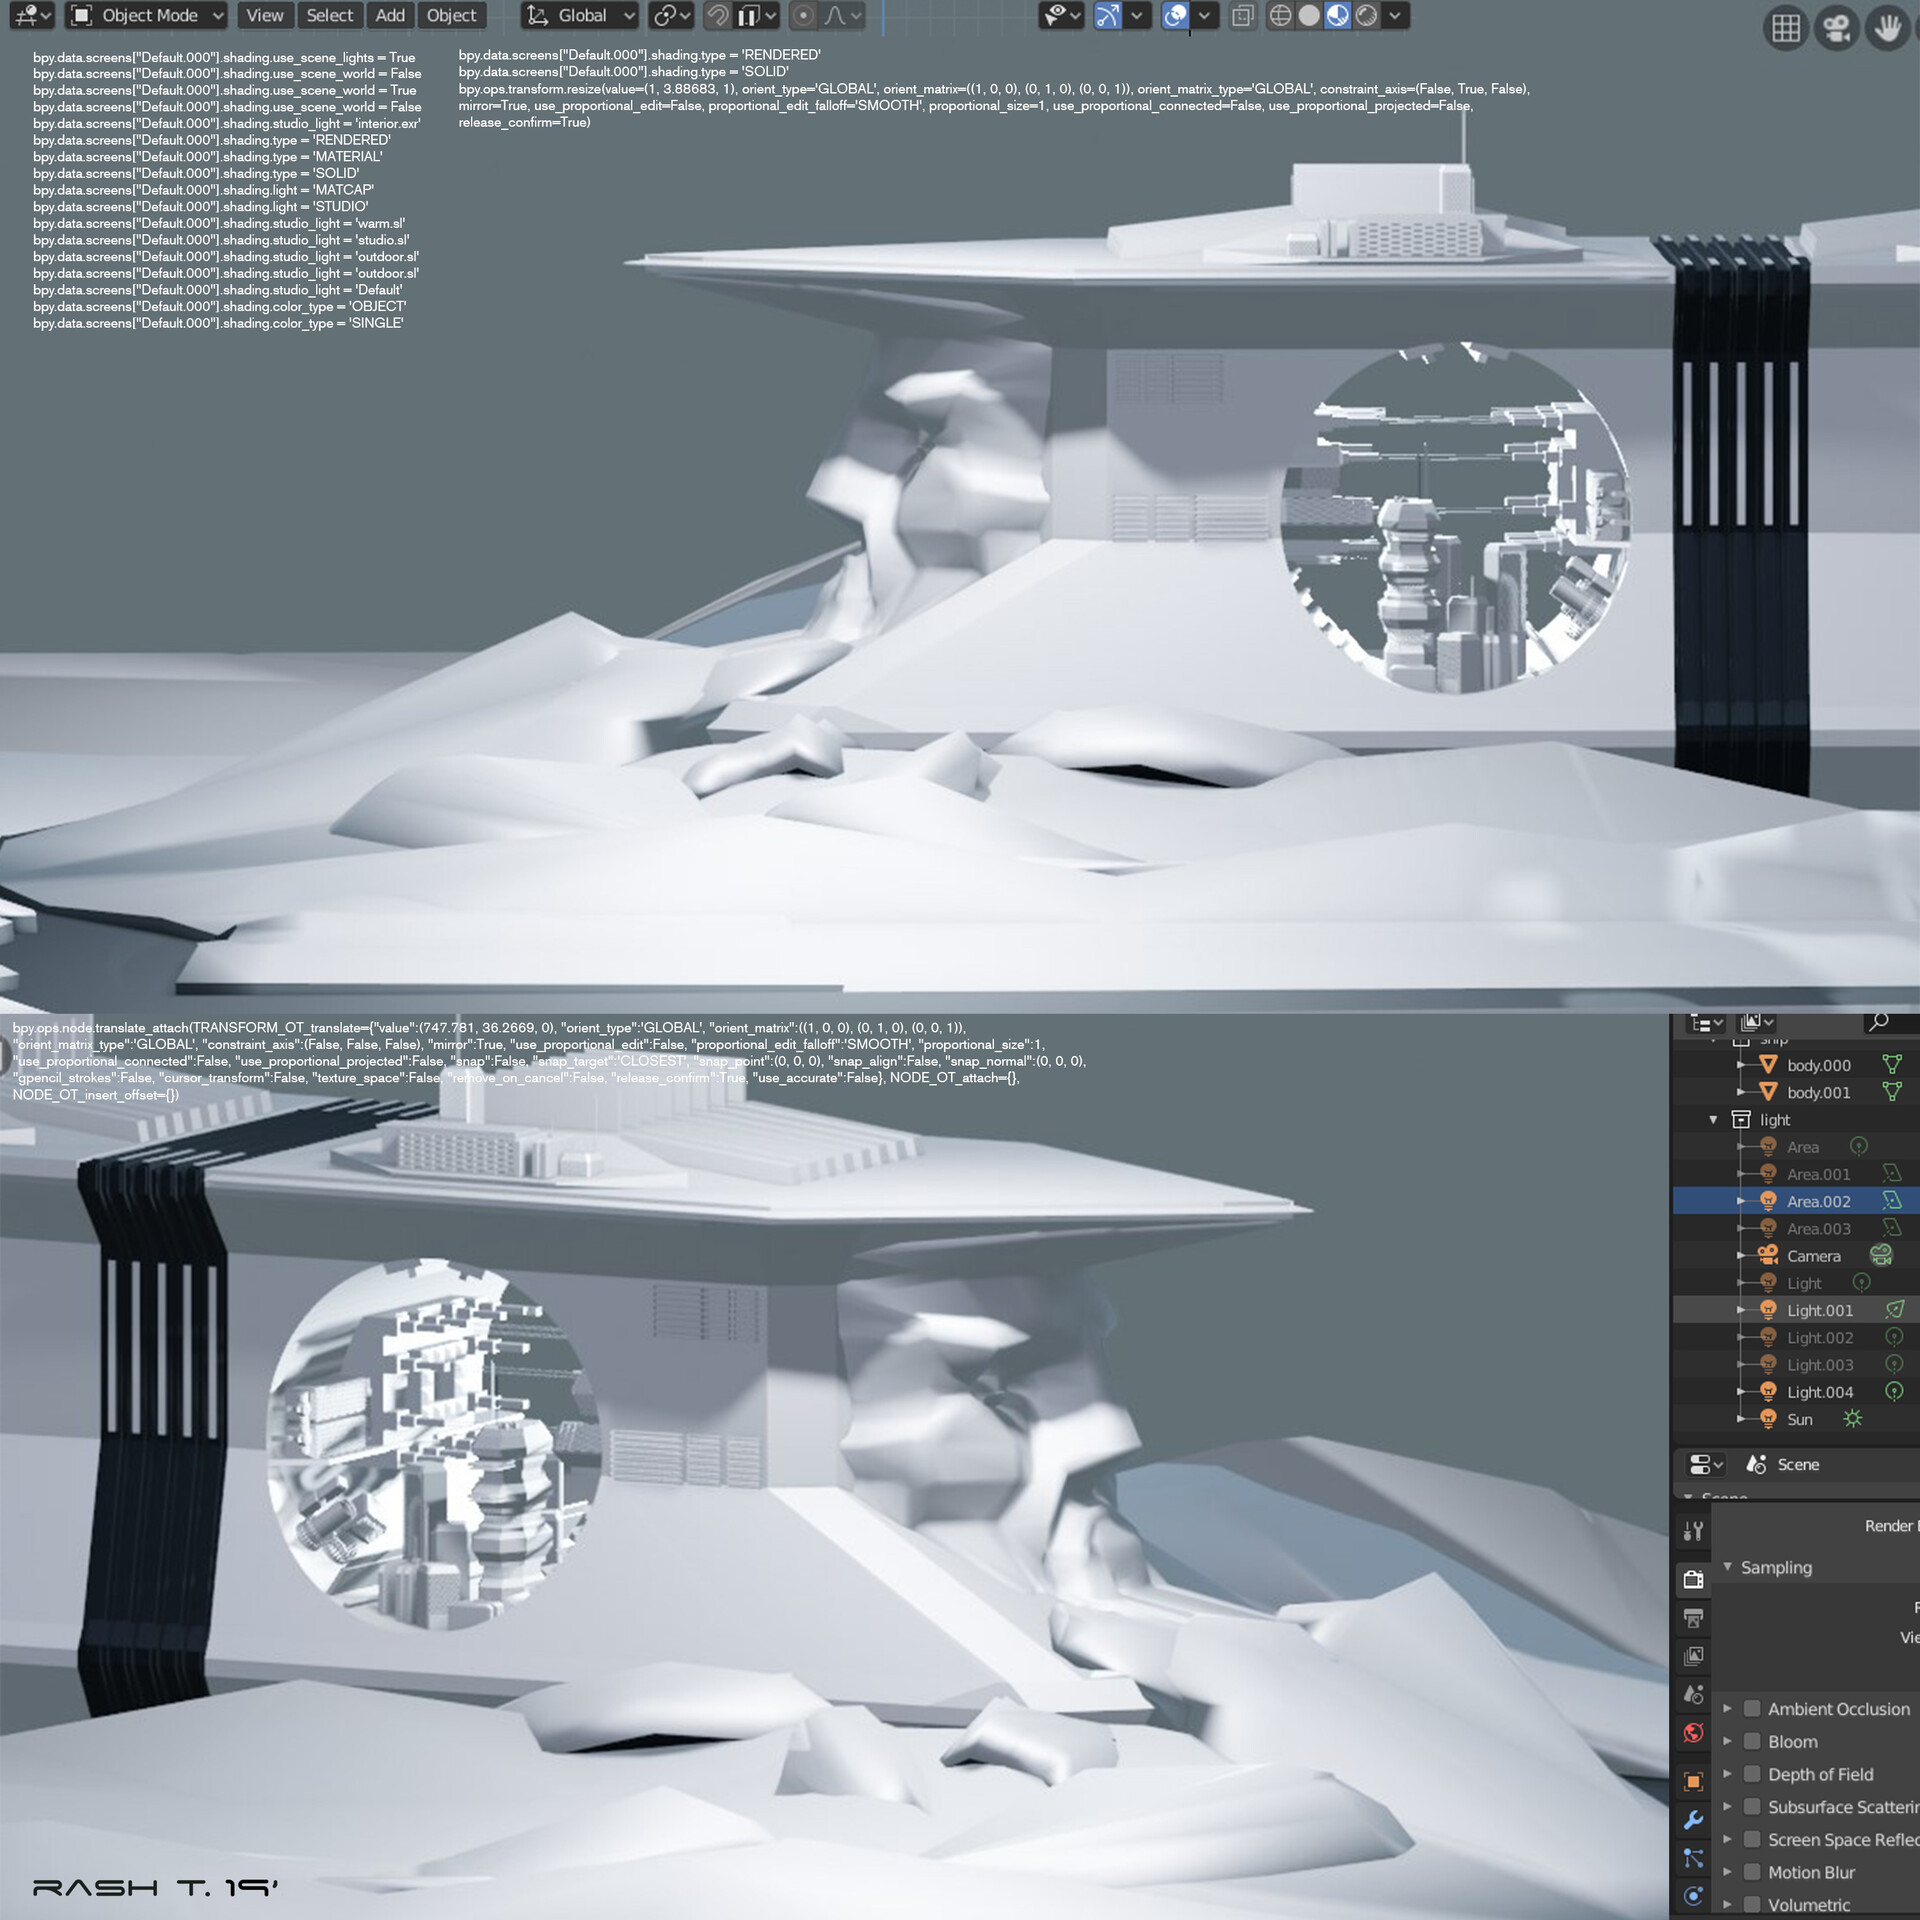Viewport: 1920px width, 1920px height.
Task: Enable Ambient Occlusion checkbox
Action: 1752,1708
